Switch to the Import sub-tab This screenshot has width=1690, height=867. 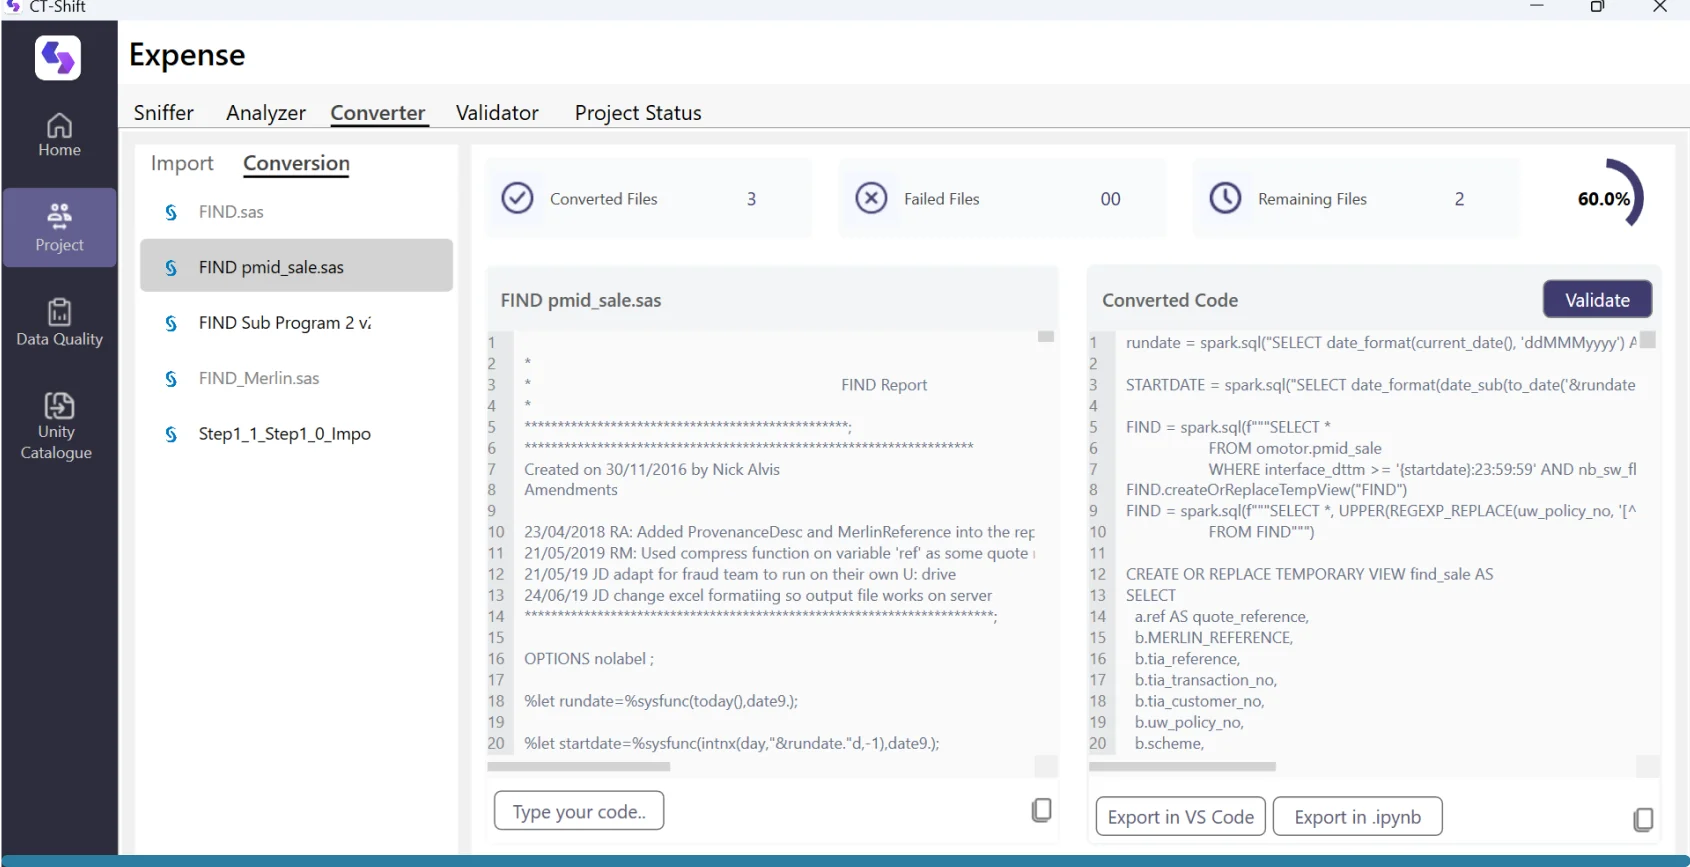(x=182, y=163)
